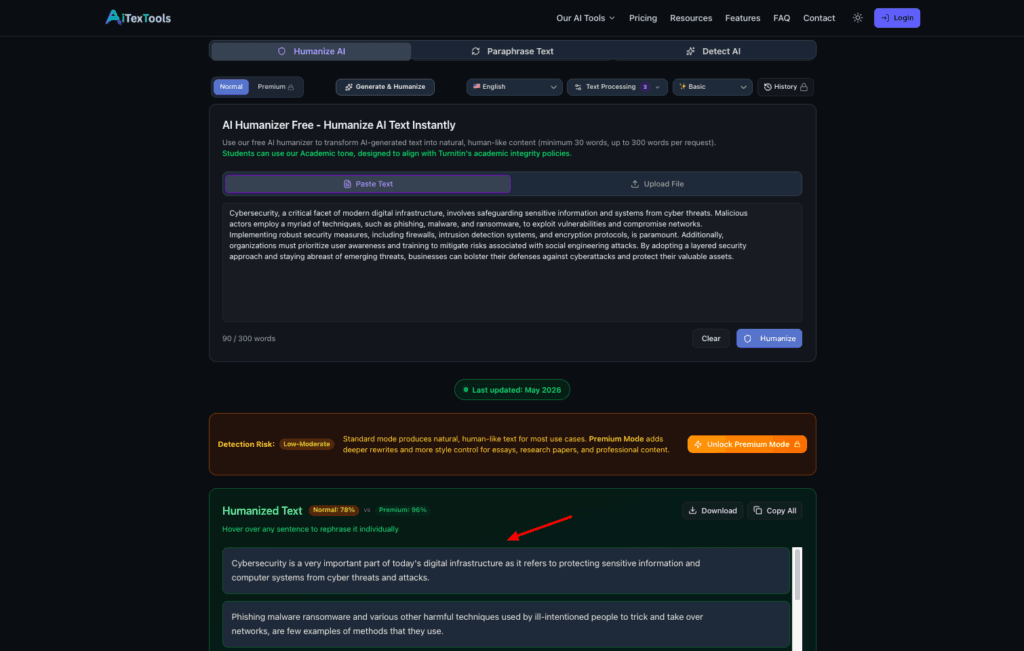Select the Upload File tab

click(656, 184)
